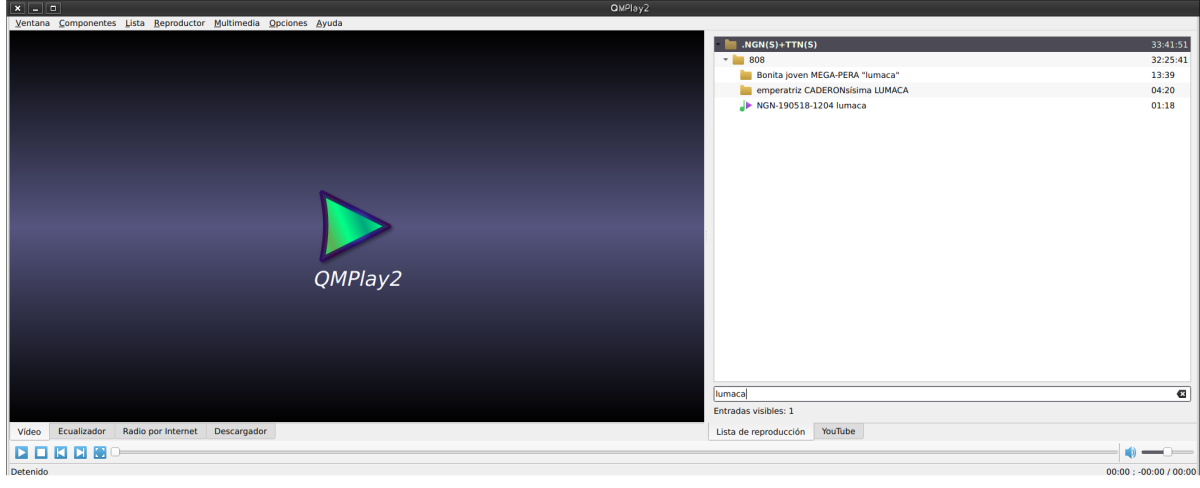Mute audio with the speaker icon
This screenshot has height=488, width=1200.
tap(1130, 453)
